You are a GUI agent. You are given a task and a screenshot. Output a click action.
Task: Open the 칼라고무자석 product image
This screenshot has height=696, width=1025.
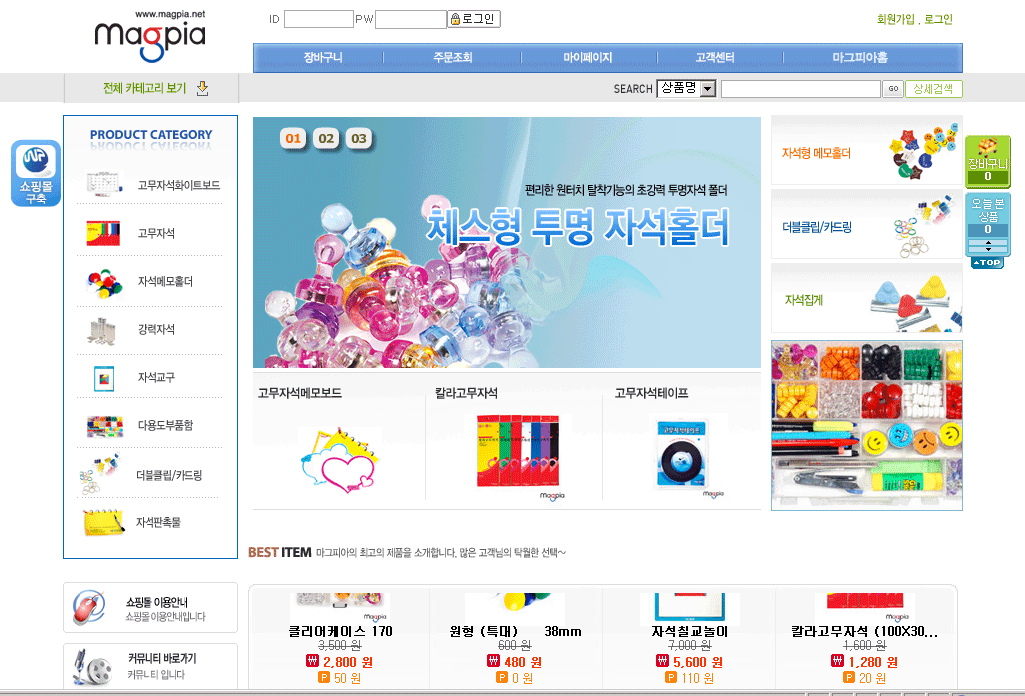tap(518, 453)
